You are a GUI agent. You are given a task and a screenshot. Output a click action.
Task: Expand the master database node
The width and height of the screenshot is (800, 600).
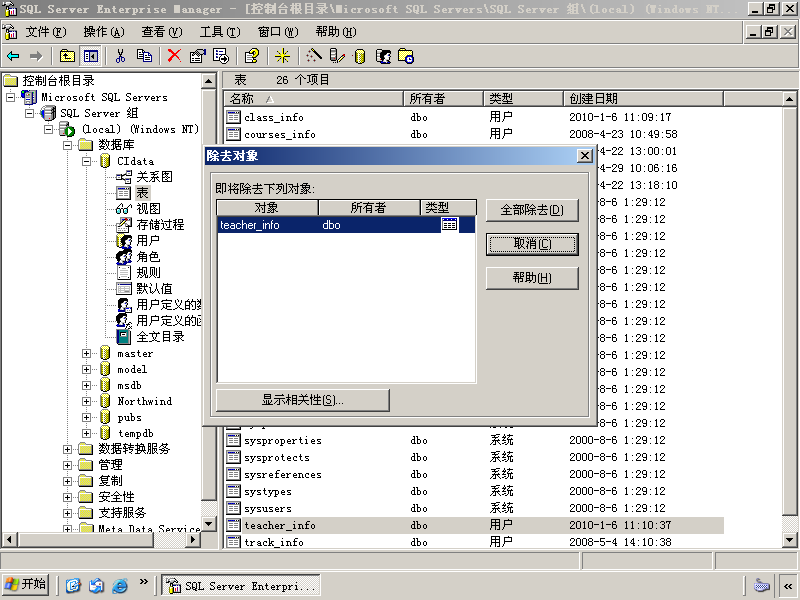pos(86,353)
